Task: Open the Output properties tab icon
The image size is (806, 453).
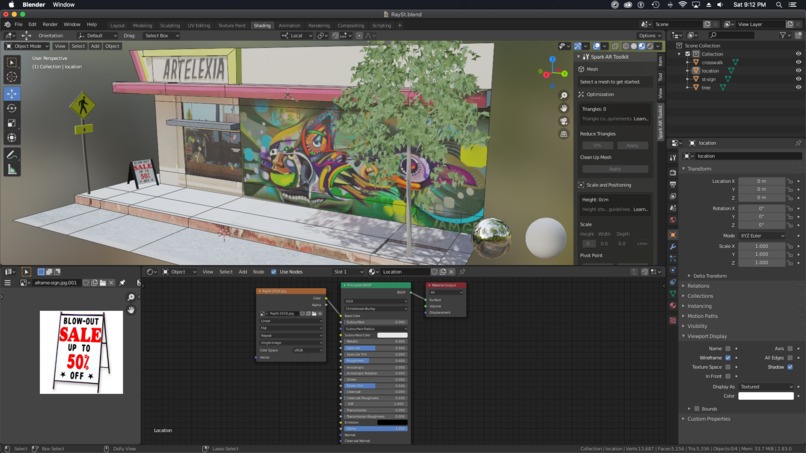Action: pos(672,185)
